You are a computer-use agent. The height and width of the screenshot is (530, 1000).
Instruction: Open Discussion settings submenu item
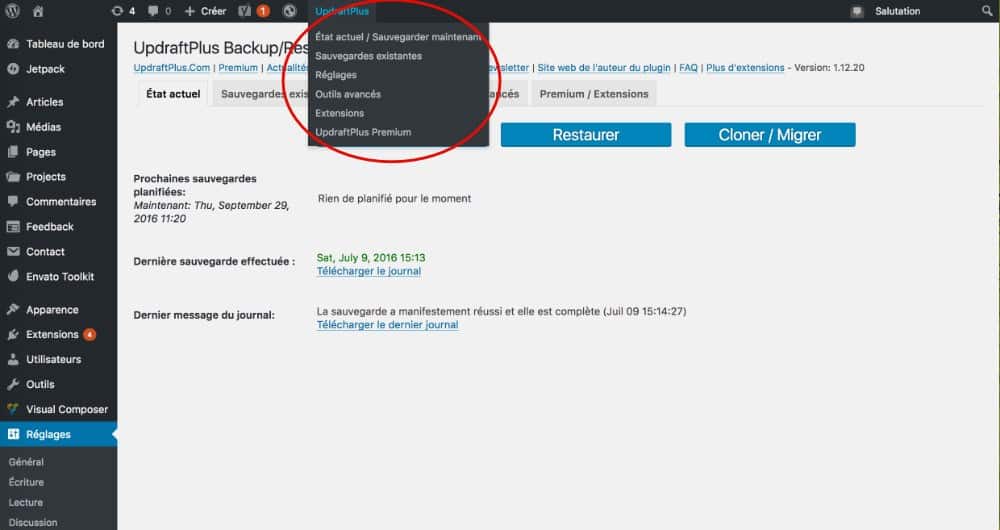click(33, 522)
